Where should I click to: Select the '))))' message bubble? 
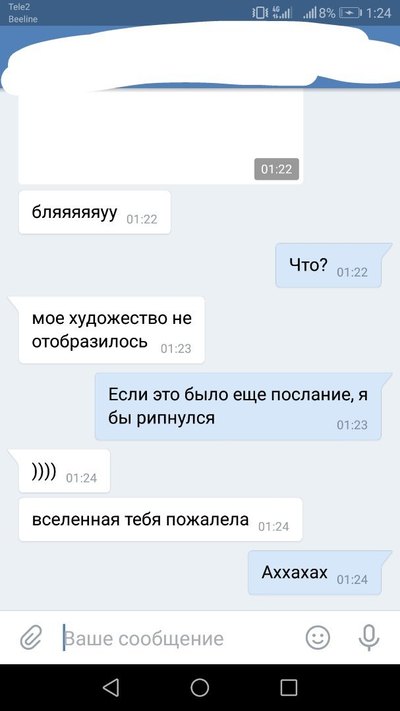coord(60,471)
